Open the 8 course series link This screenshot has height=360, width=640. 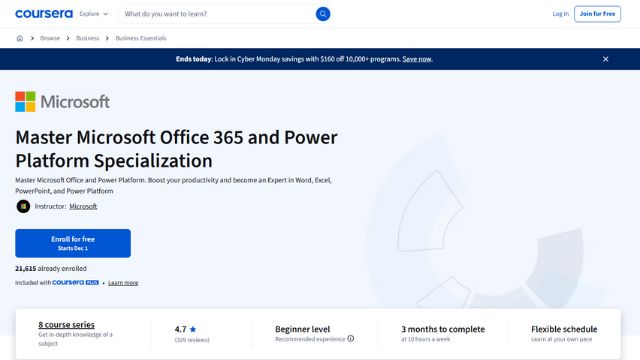[x=67, y=325]
